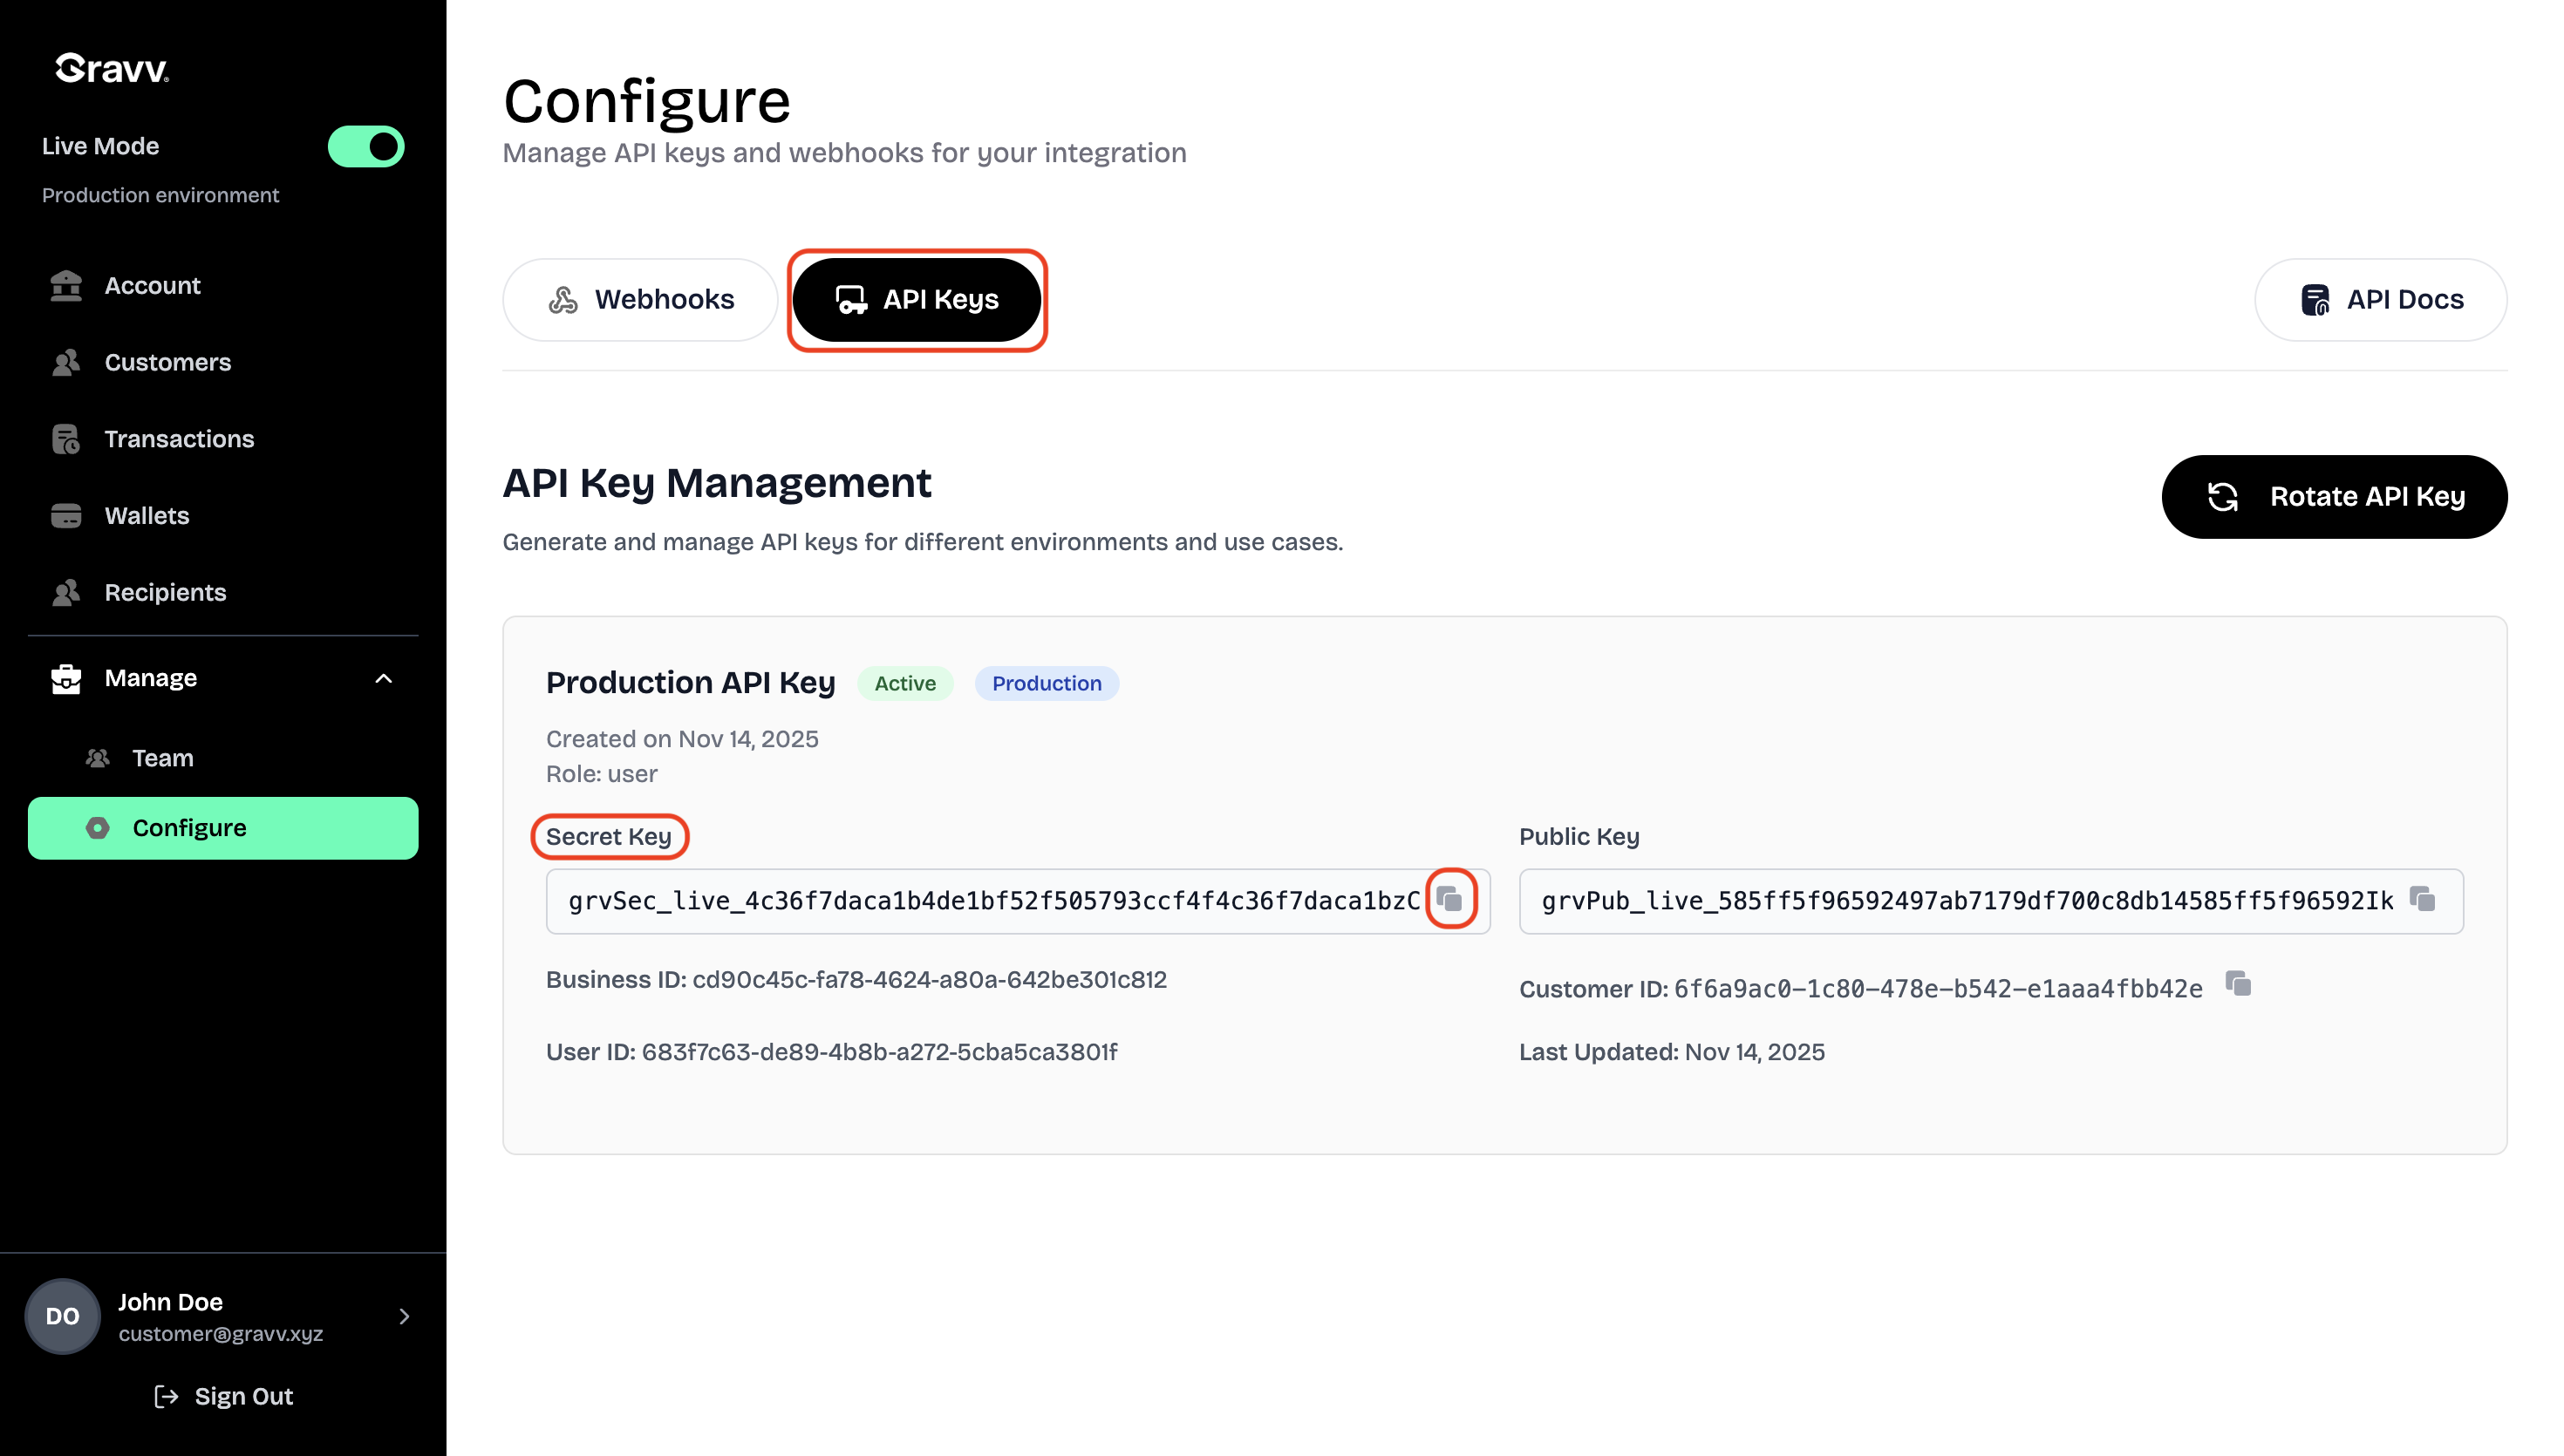Switch to the Webhooks tab
The width and height of the screenshot is (2564, 1456).
640,299
